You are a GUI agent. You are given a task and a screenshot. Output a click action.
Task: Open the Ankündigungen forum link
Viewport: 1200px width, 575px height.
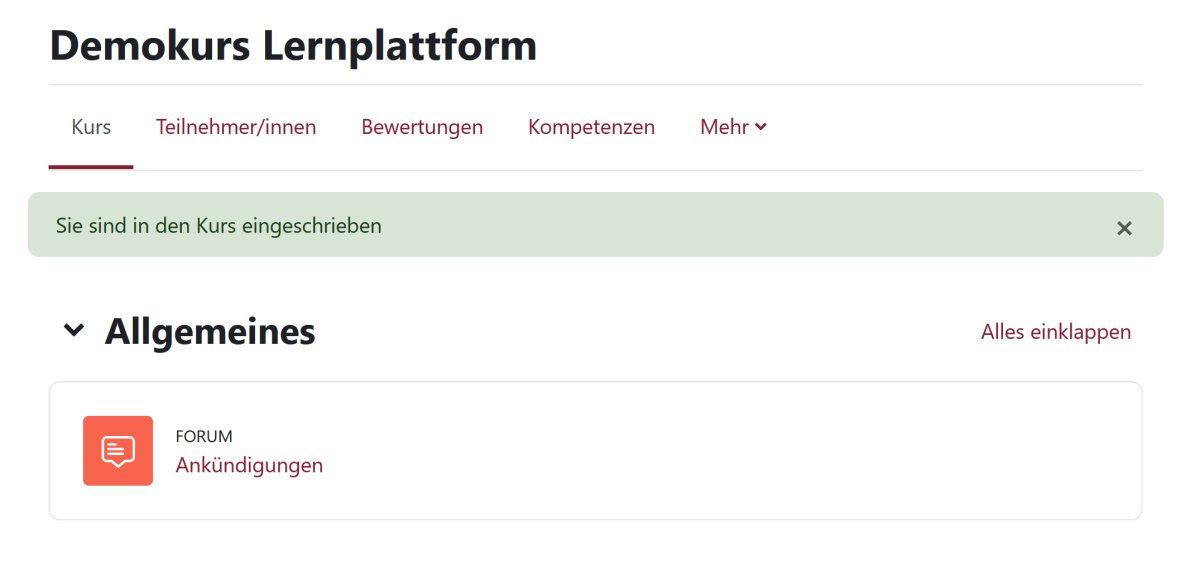tap(249, 465)
